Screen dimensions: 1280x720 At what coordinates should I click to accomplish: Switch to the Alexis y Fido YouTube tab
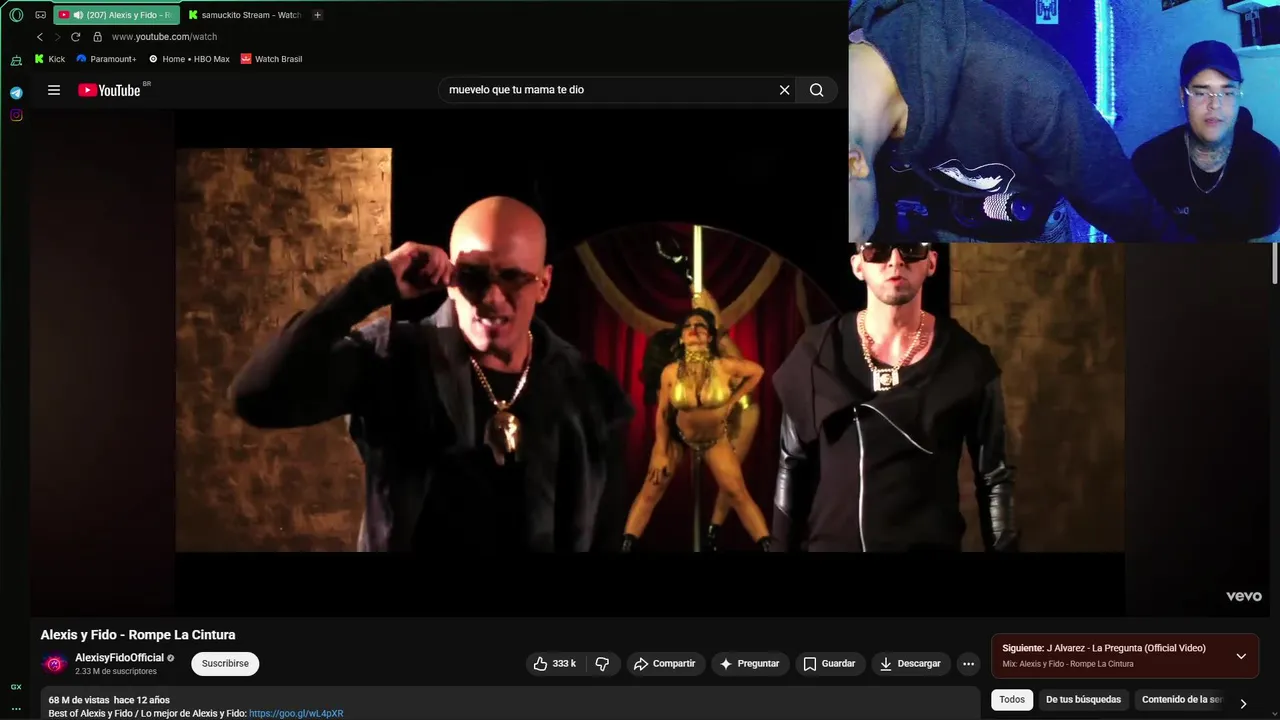click(115, 15)
